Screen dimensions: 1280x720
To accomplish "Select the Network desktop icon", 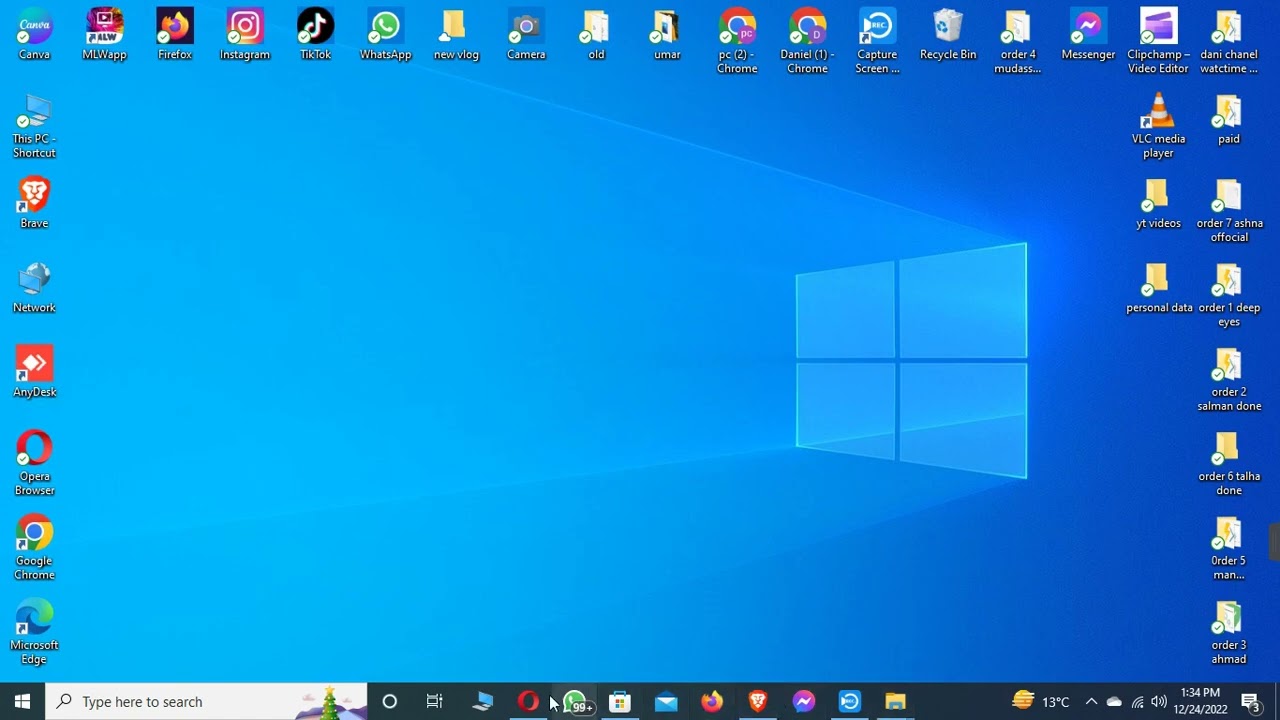I will [x=34, y=287].
